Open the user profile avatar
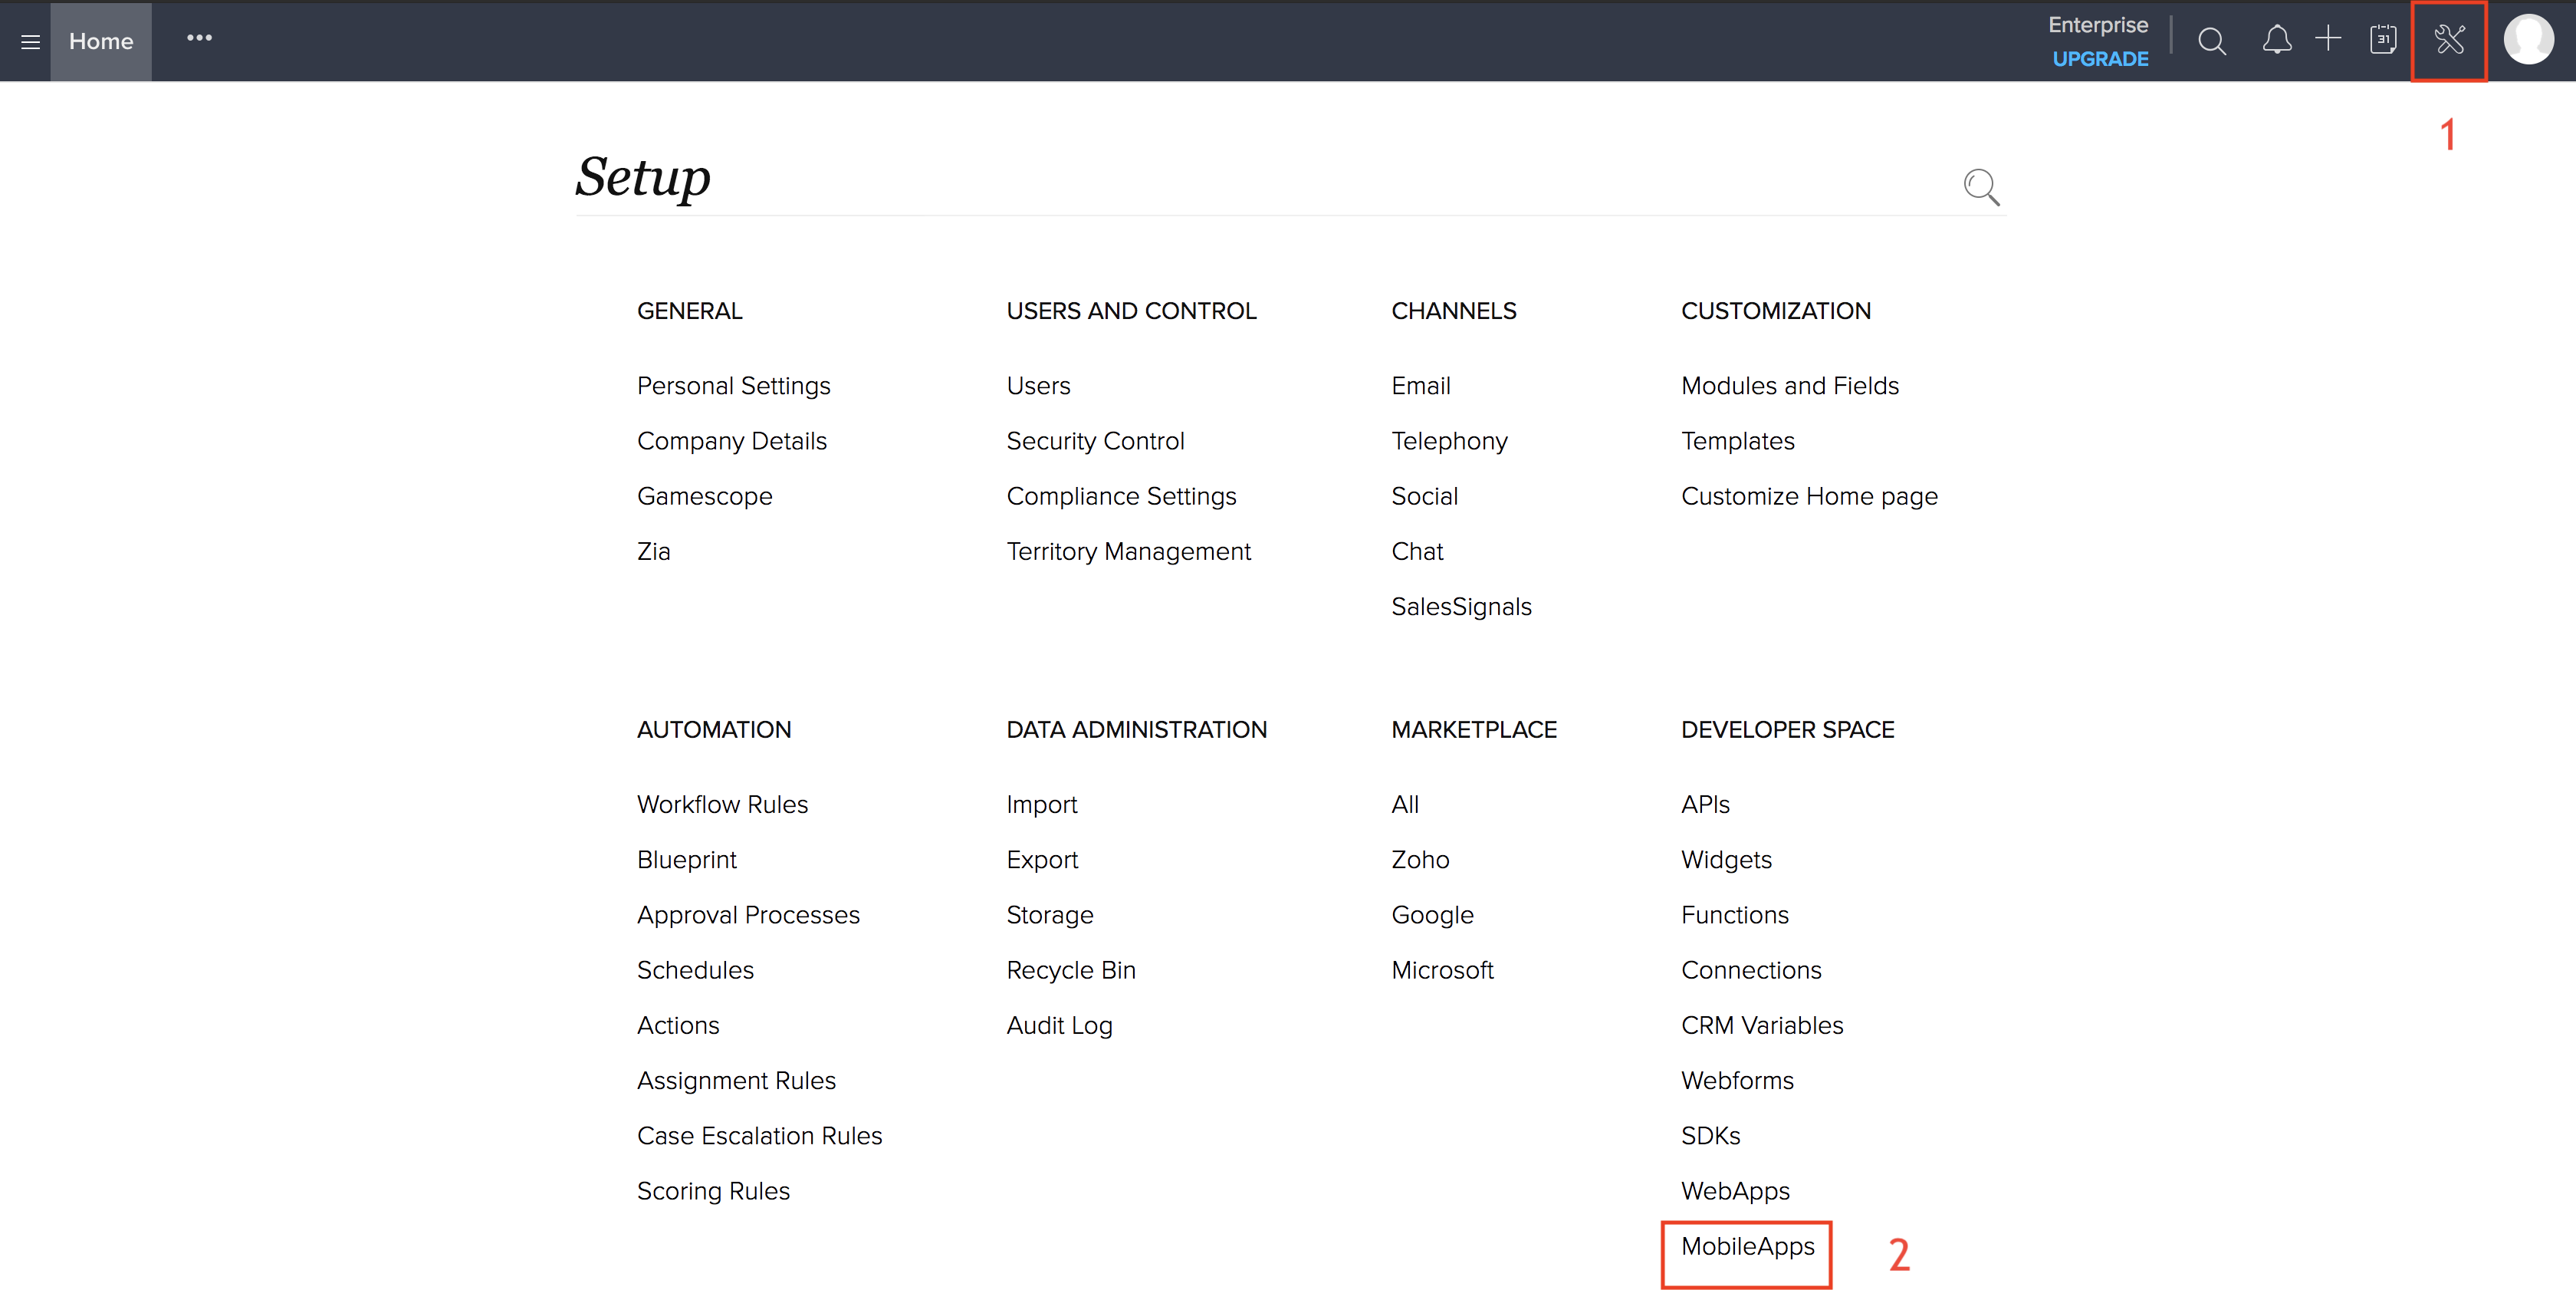 point(2528,41)
